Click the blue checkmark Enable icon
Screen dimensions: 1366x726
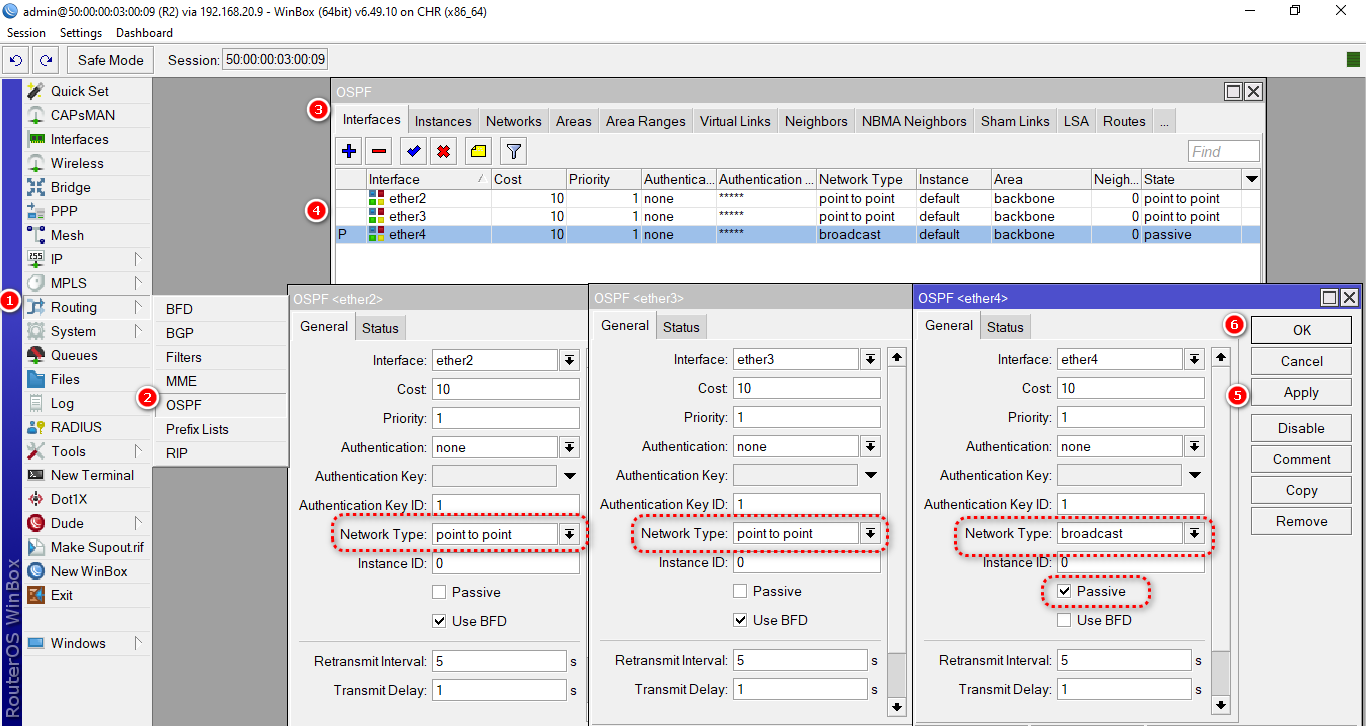[x=413, y=152]
